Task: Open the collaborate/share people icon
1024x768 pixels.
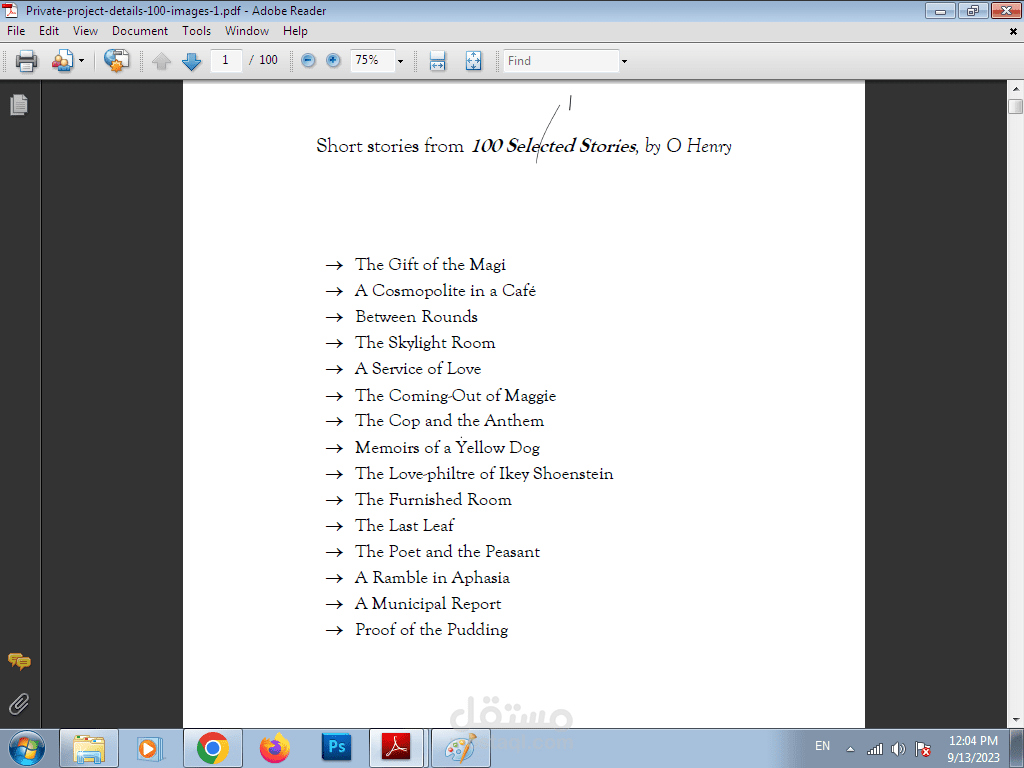Action: coord(63,61)
